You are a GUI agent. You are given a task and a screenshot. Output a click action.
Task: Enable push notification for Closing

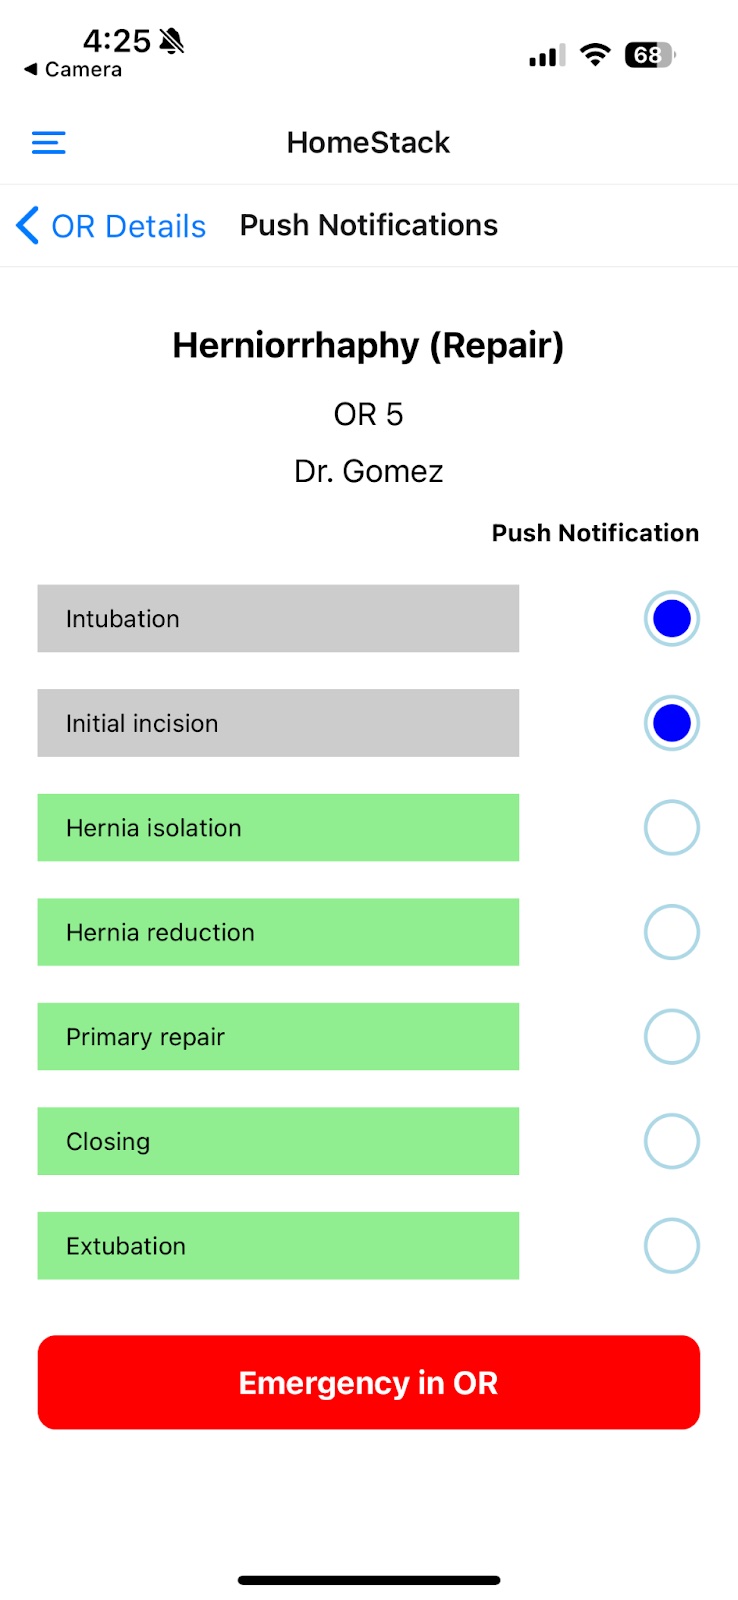(671, 1141)
